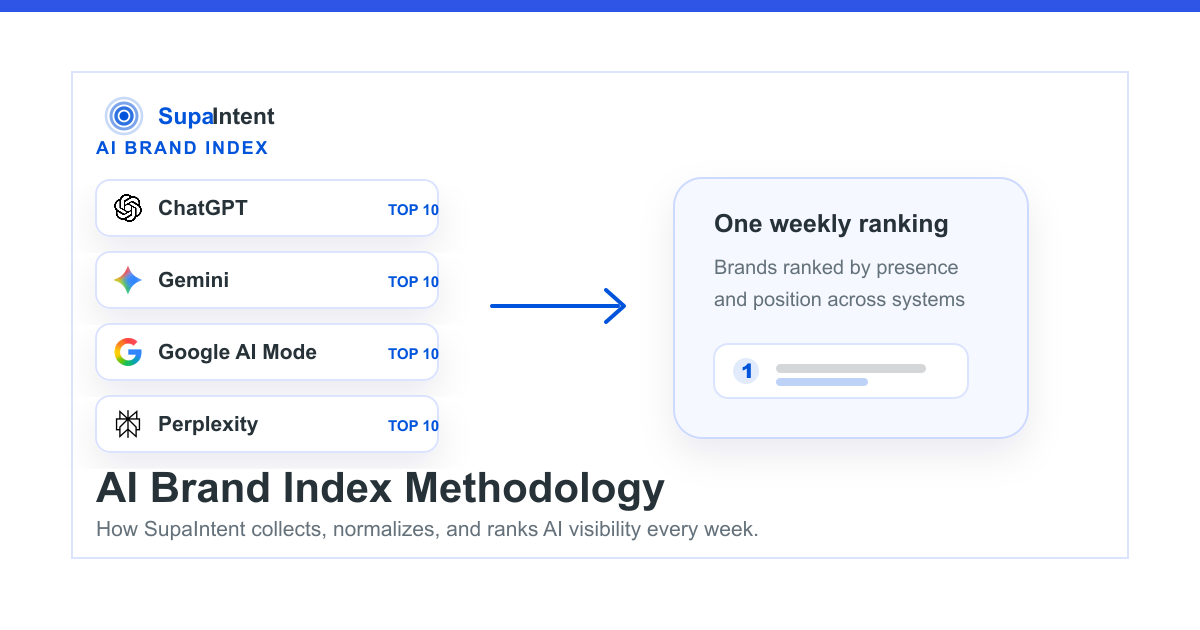Click the AI Brand Index Methodology title
The height and width of the screenshot is (630, 1200).
click(380, 488)
